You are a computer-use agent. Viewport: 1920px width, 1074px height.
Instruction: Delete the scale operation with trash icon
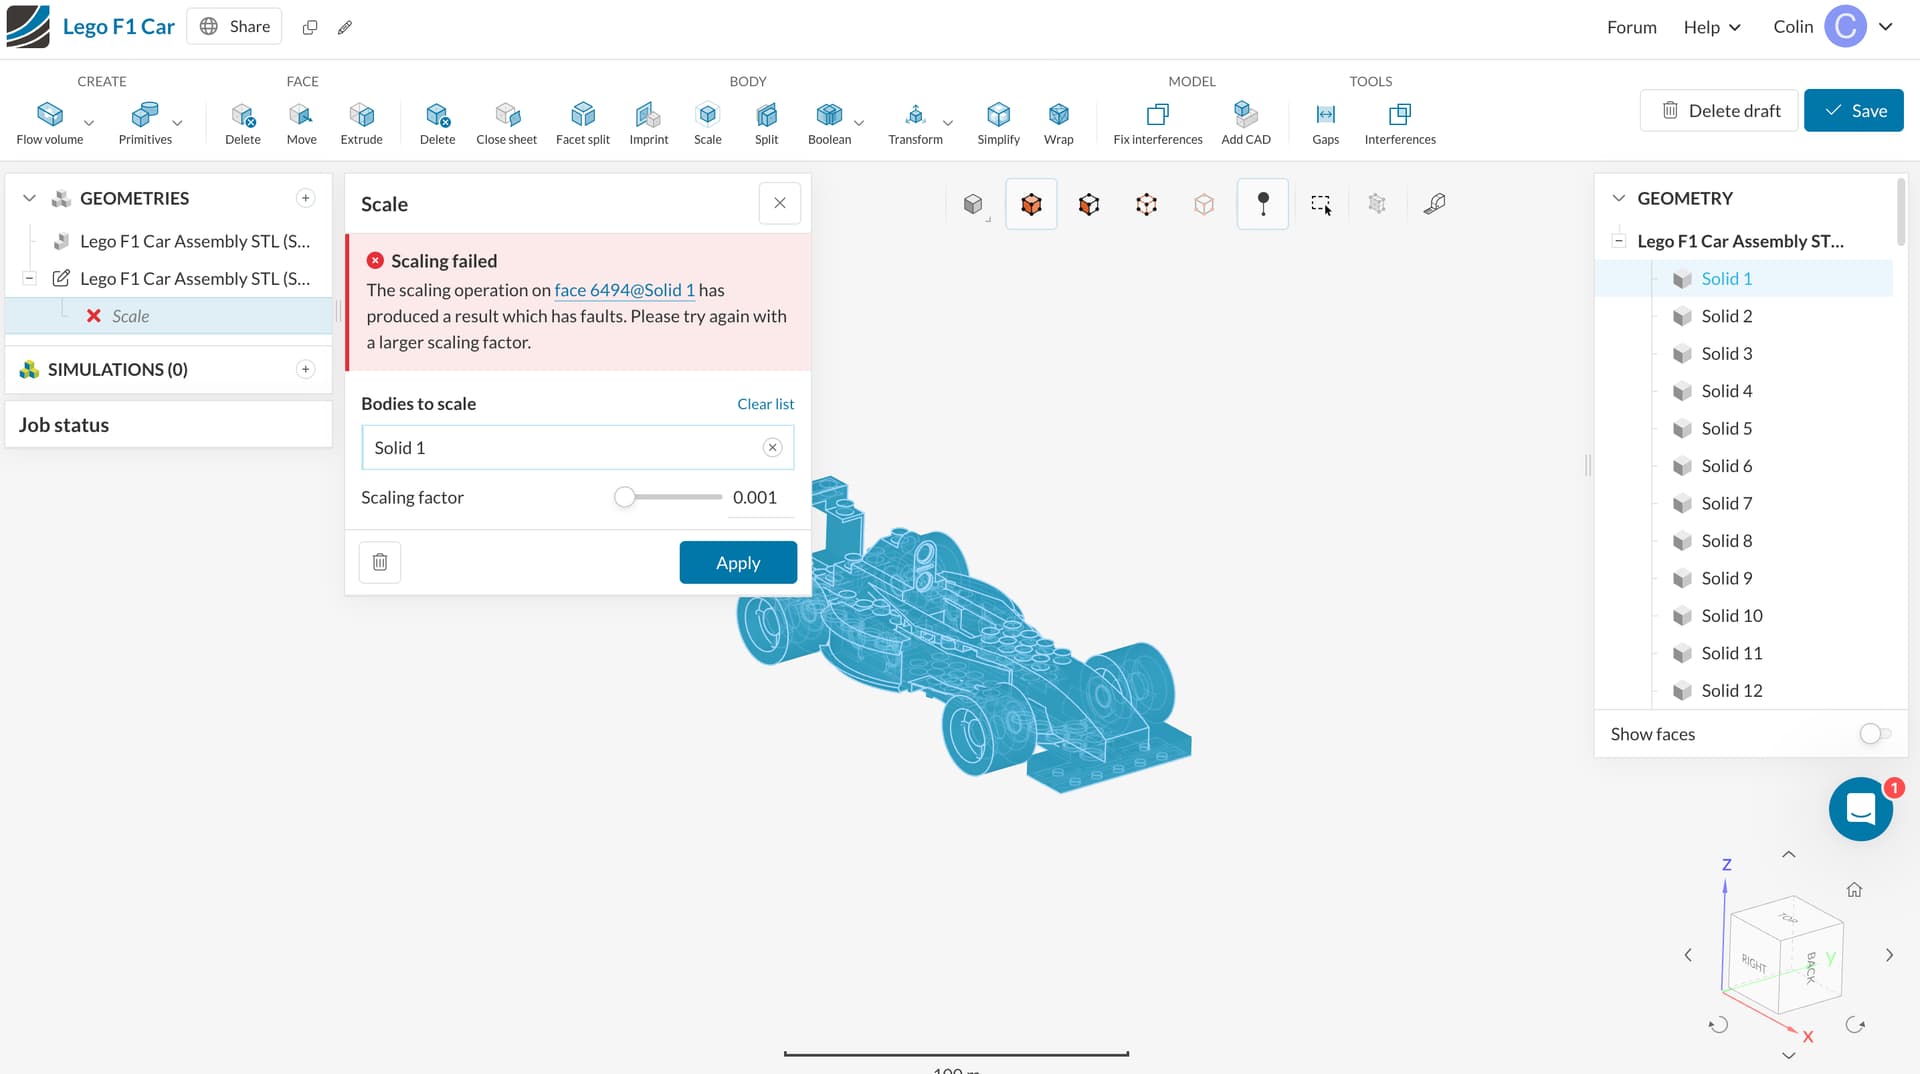pyautogui.click(x=380, y=562)
